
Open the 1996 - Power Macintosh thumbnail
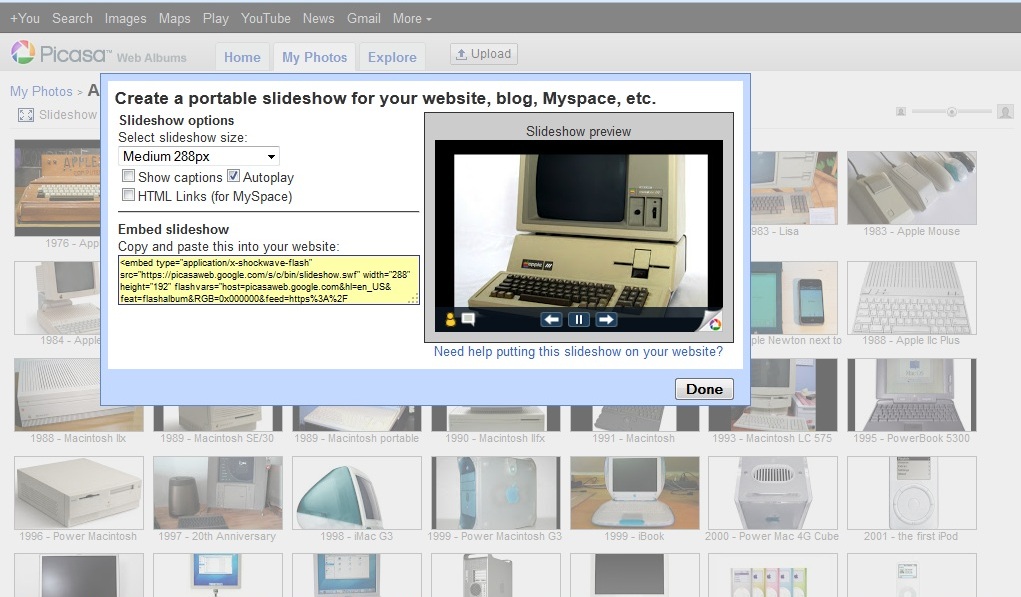79,493
